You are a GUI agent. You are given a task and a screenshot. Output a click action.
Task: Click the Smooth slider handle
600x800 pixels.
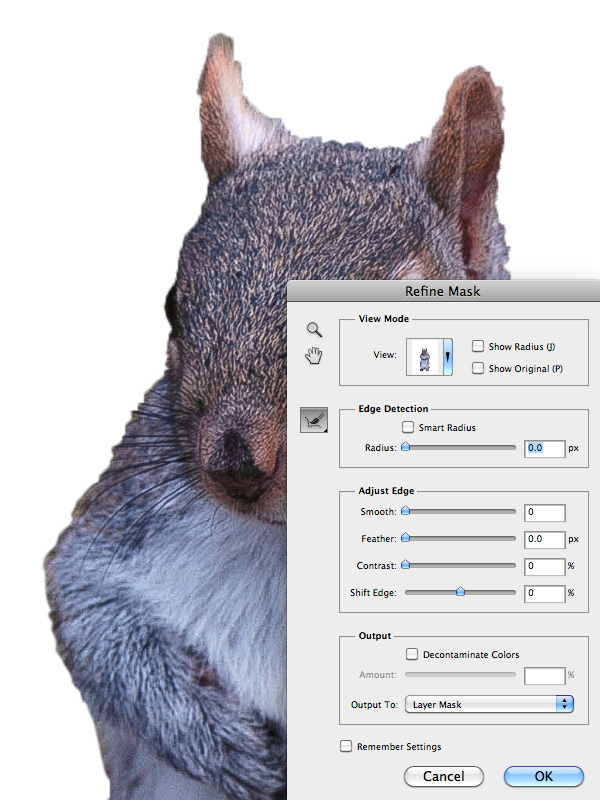(x=406, y=511)
